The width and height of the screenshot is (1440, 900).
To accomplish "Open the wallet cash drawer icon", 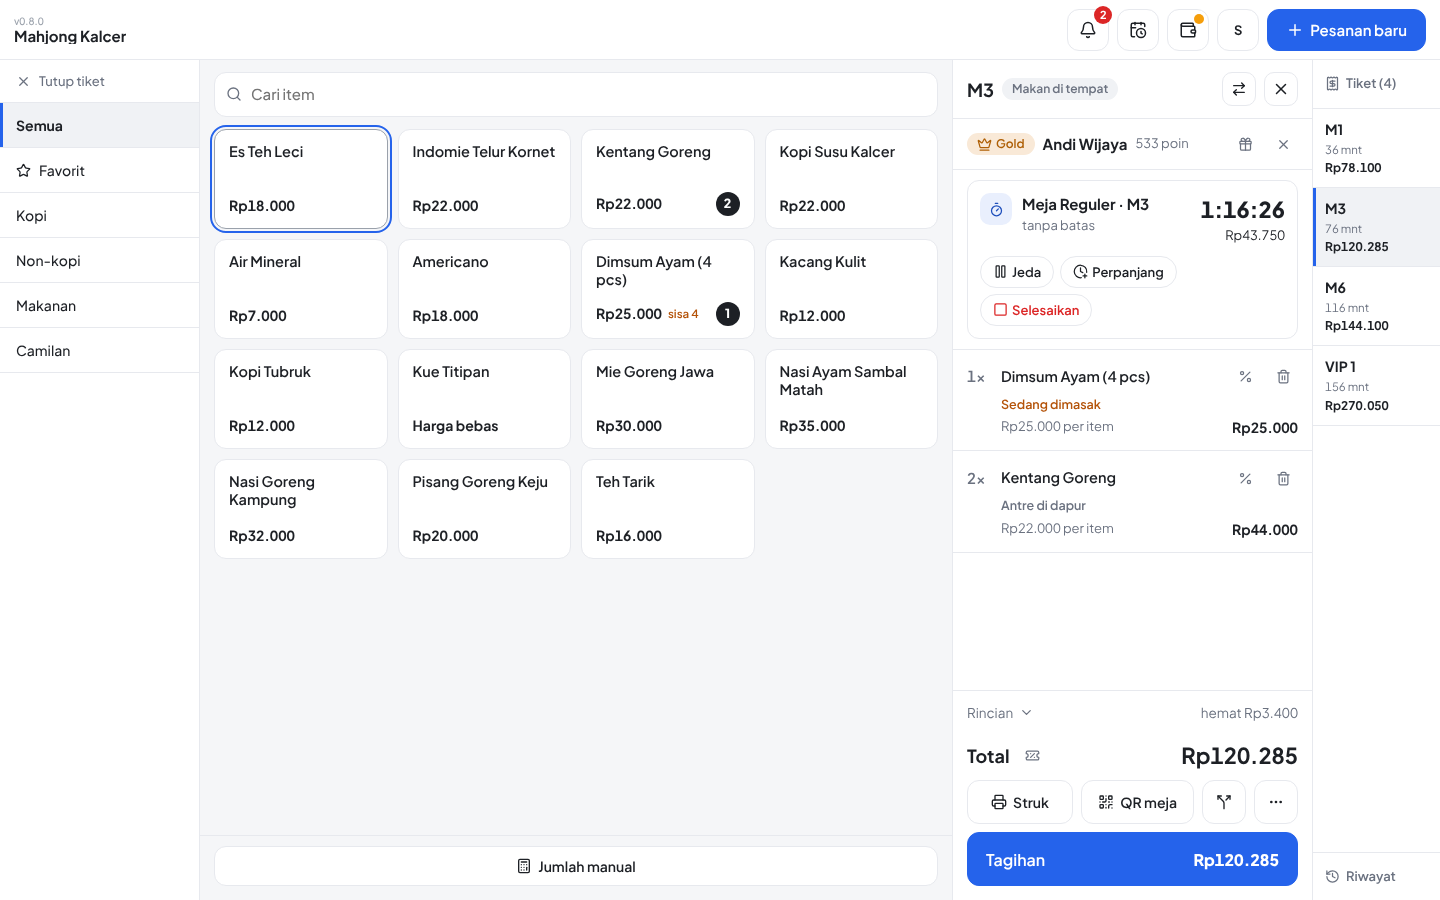I will [x=1188, y=30].
